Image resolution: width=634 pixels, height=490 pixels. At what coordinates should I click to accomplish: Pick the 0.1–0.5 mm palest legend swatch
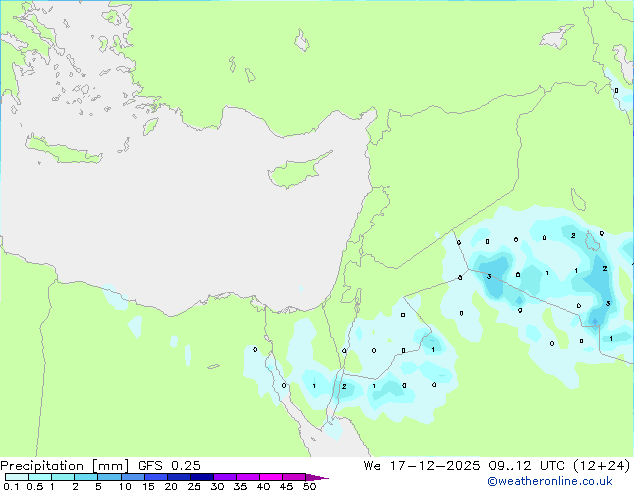17,477
